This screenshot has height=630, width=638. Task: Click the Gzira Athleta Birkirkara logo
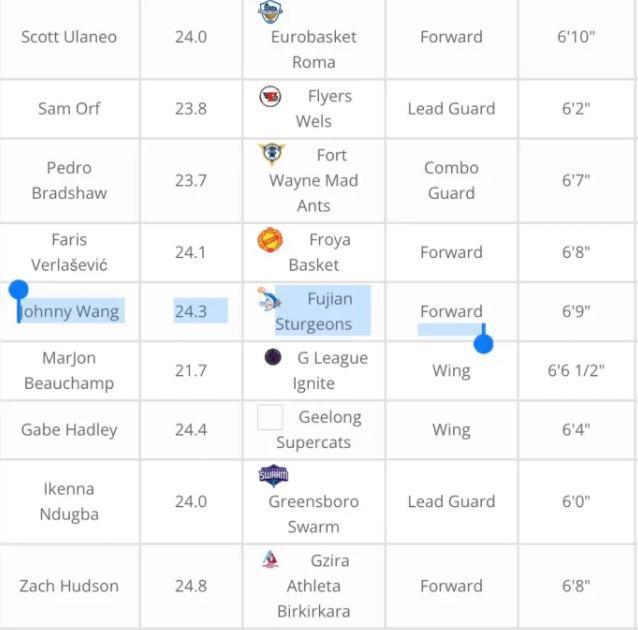[x=270, y=560]
